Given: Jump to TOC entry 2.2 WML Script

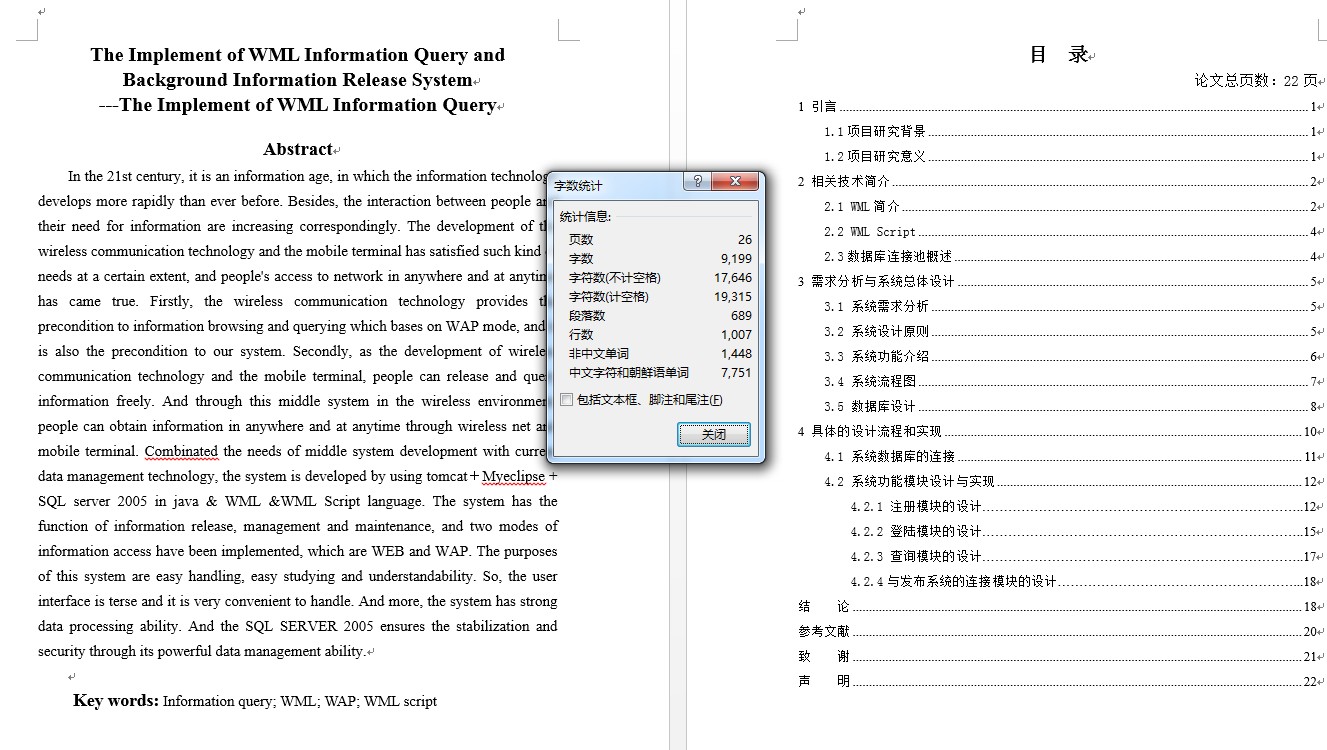Looking at the screenshot, I should coord(1071,231).
